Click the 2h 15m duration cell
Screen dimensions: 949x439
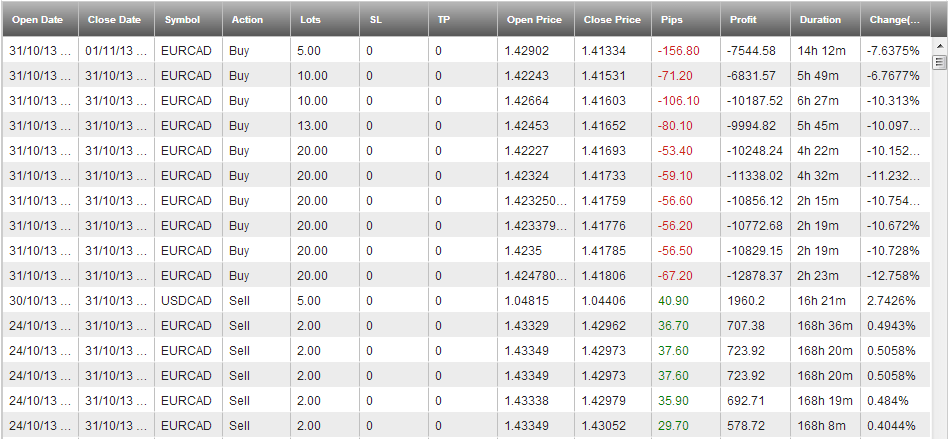[x=819, y=200]
